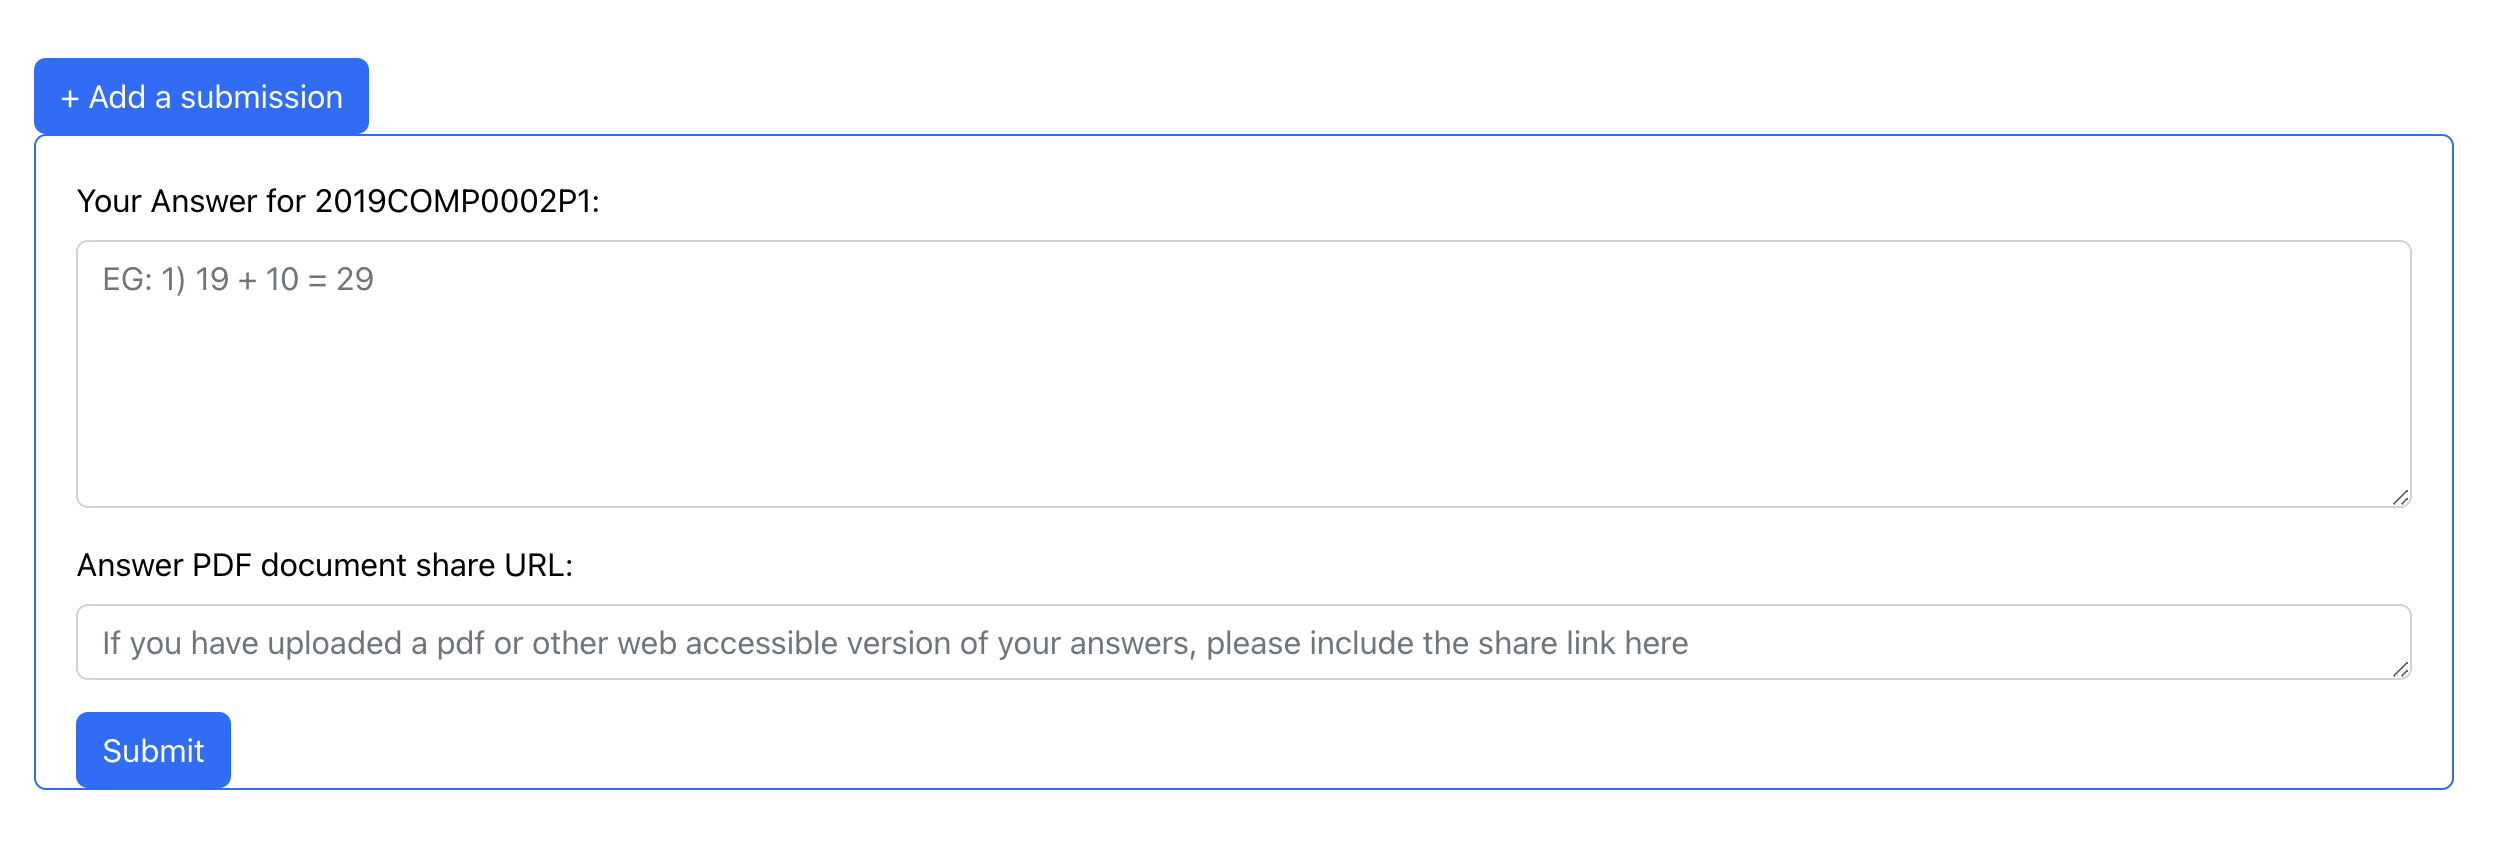
Task: Click the word 'submission' on the blue button
Action: point(261,97)
